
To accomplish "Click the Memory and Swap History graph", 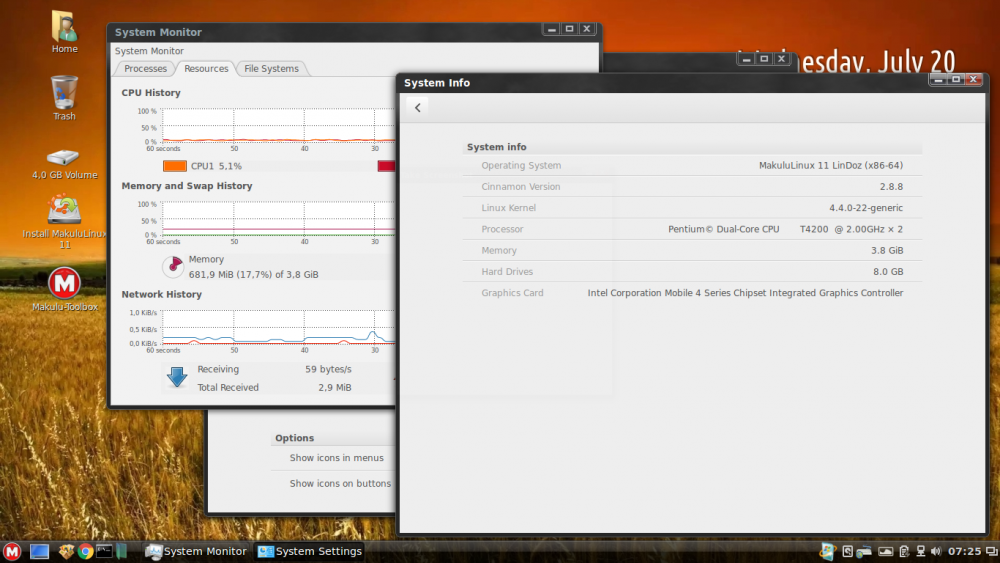I will (279, 218).
